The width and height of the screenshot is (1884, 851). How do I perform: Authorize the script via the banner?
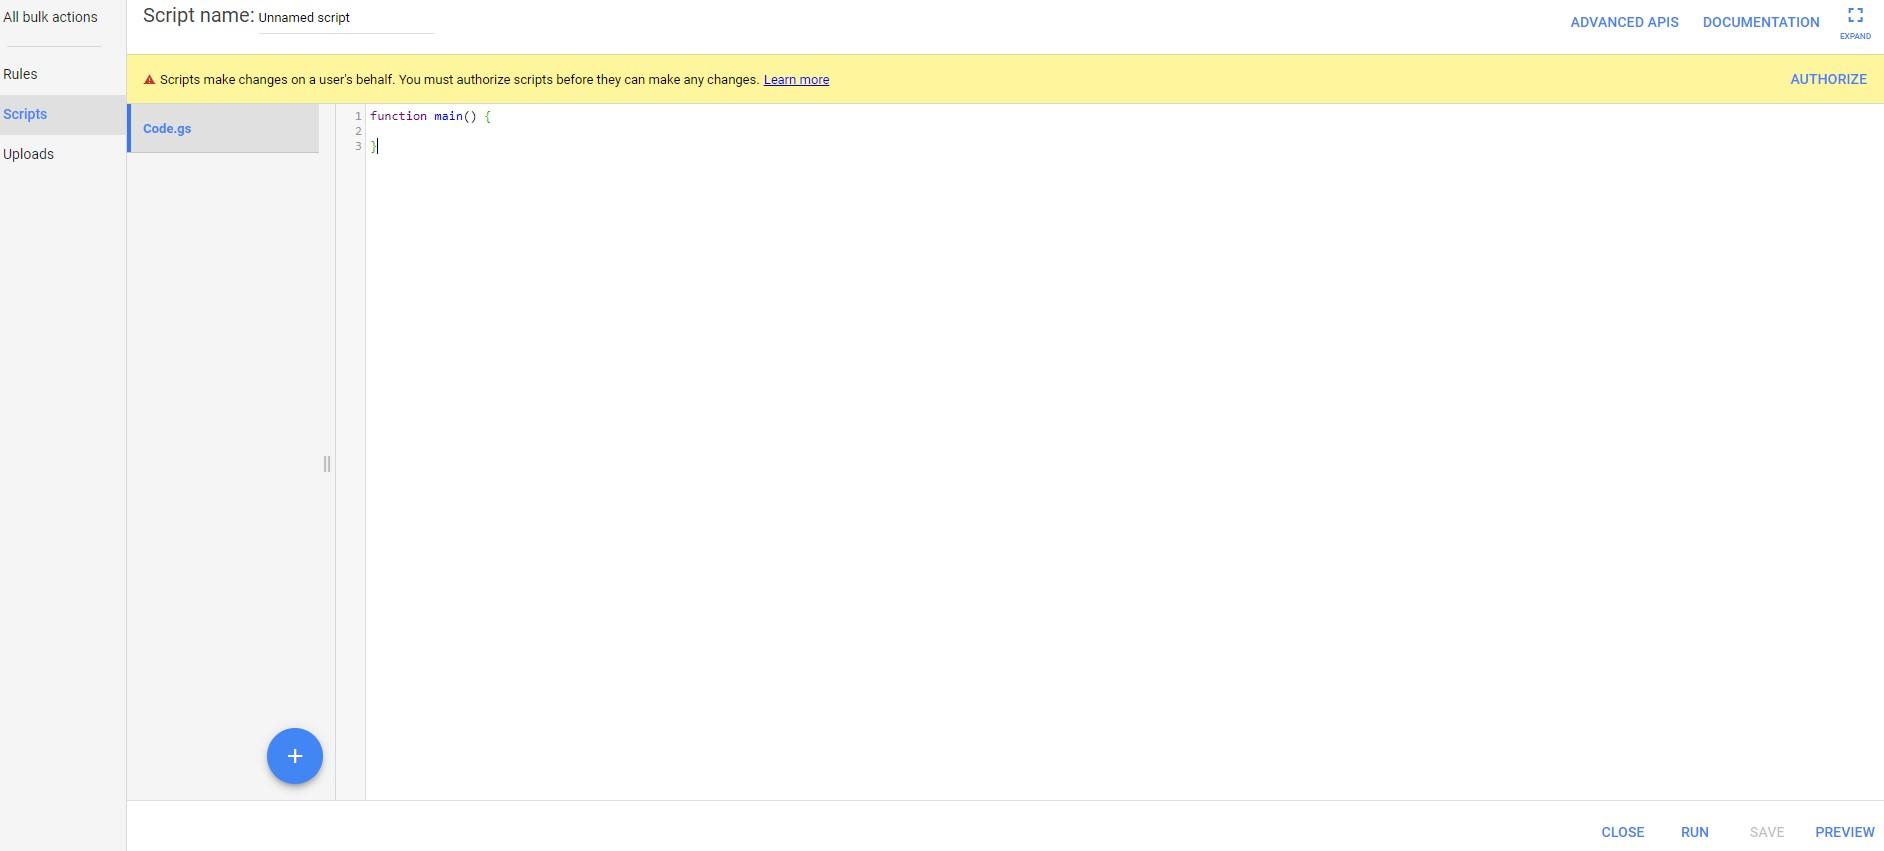click(x=1828, y=79)
